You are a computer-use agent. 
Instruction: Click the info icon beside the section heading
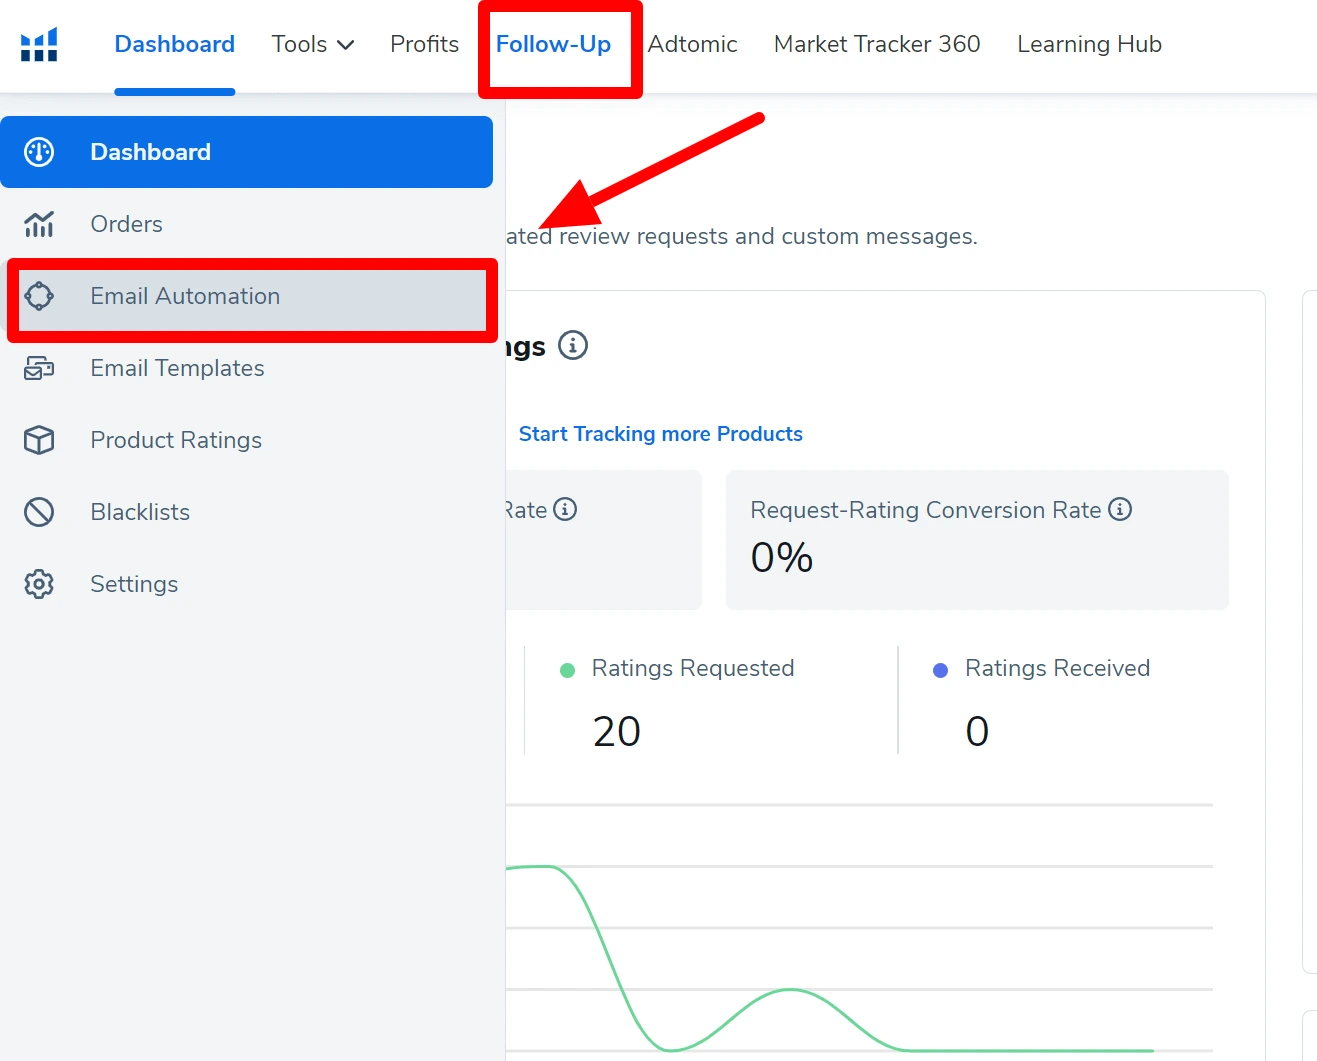click(573, 345)
